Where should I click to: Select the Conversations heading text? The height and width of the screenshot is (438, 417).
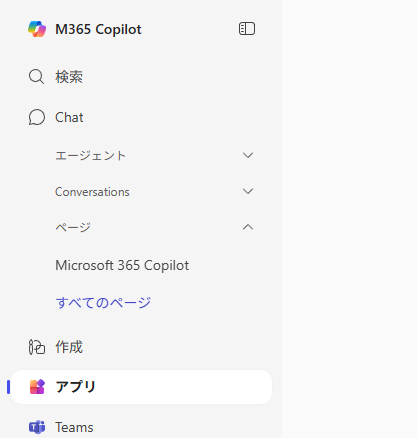point(92,192)
